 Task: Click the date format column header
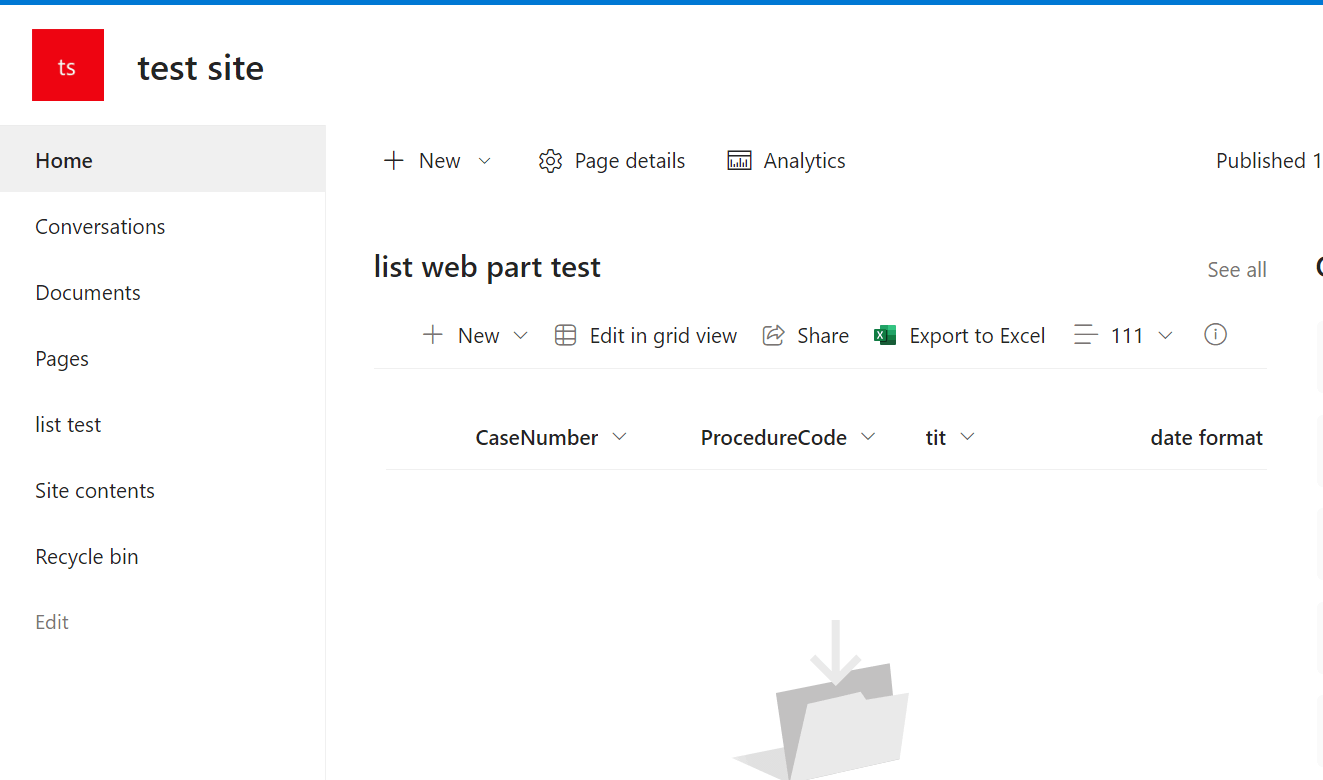1207,438
